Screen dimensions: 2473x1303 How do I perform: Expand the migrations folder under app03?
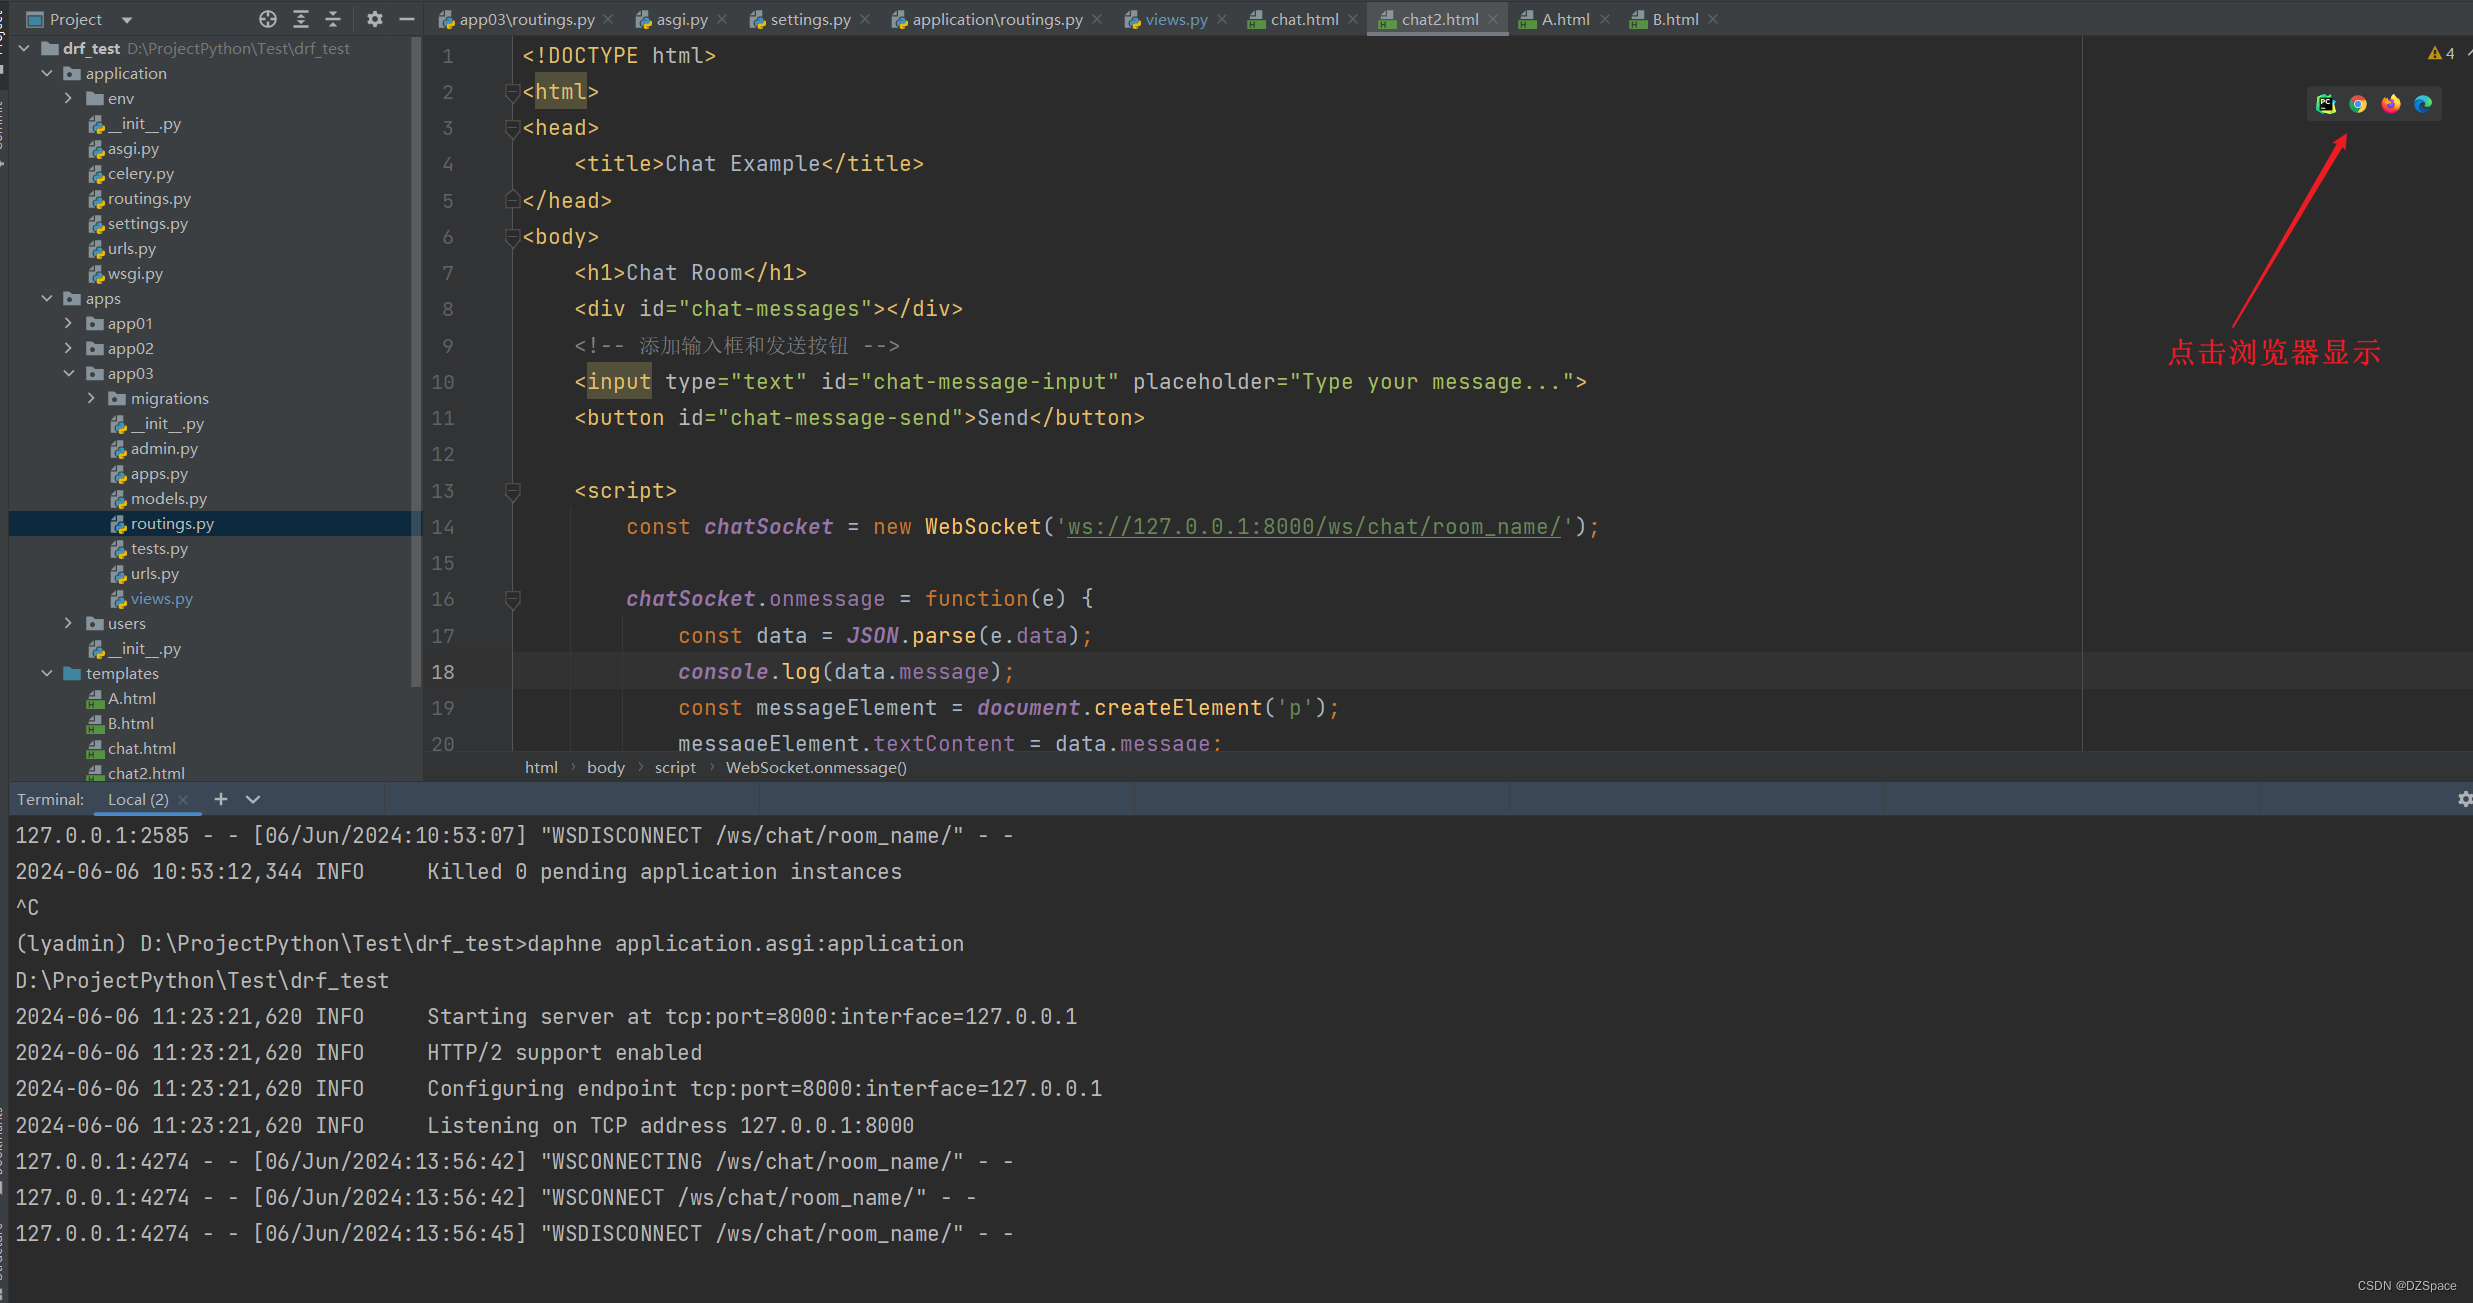(x=91, y=398)
